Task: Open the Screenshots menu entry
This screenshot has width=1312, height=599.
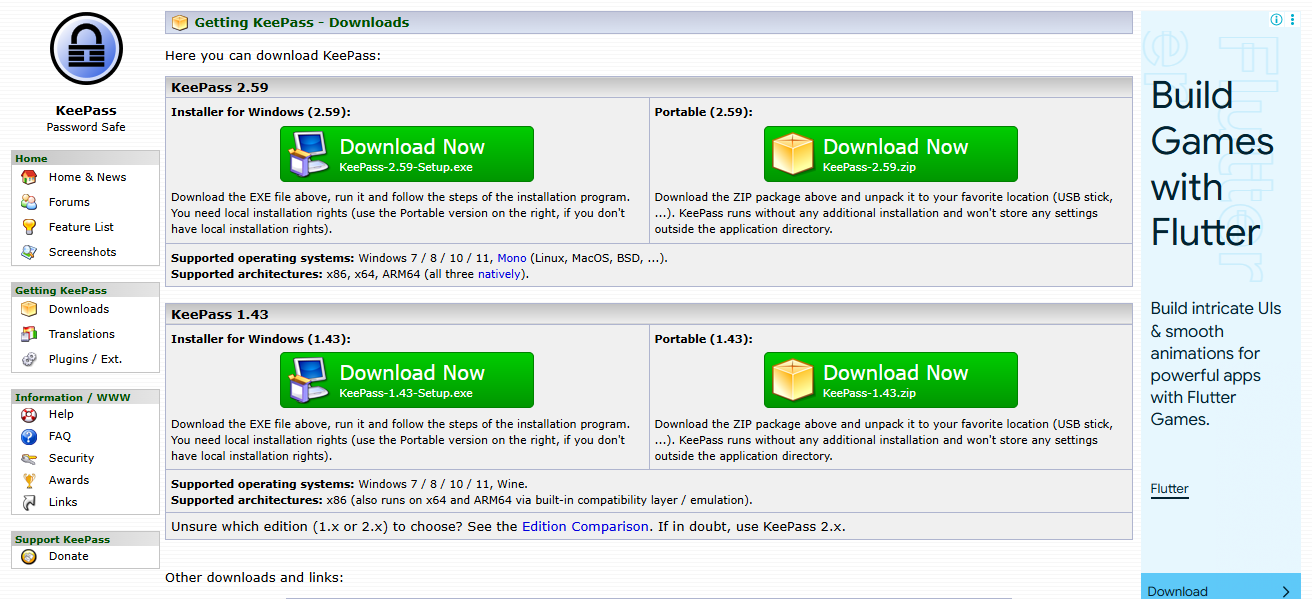Action: point(82,252)
